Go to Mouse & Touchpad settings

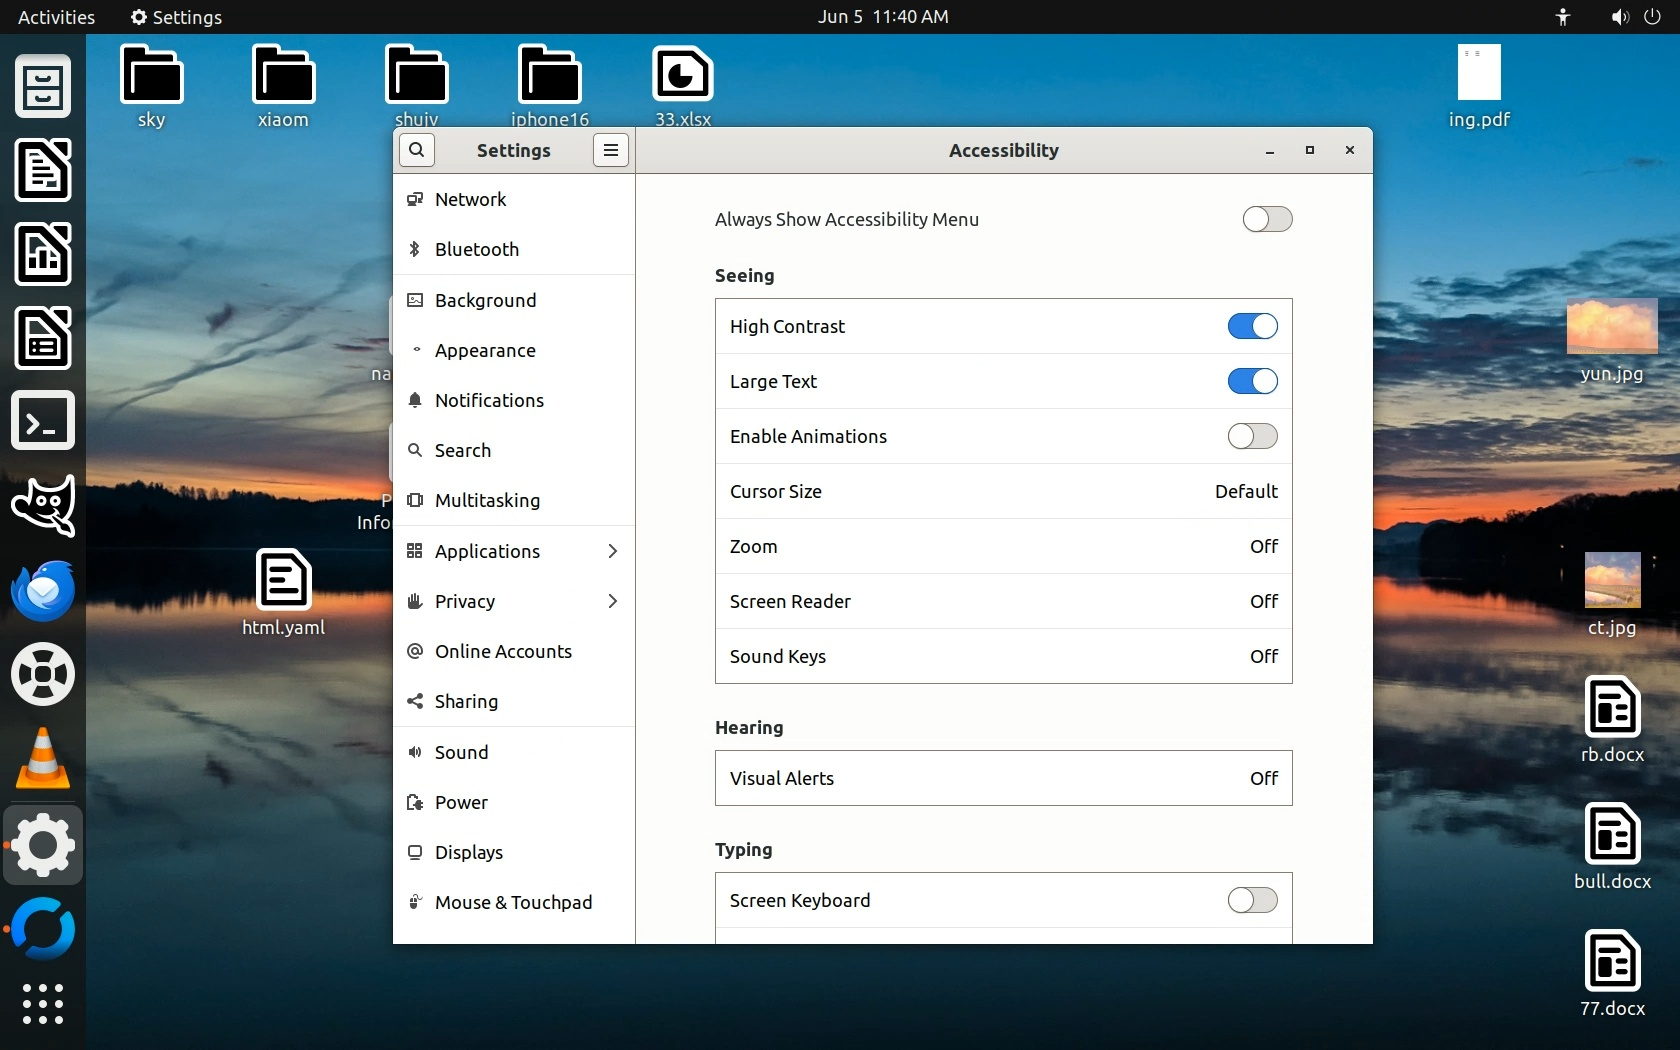(513, 902)
